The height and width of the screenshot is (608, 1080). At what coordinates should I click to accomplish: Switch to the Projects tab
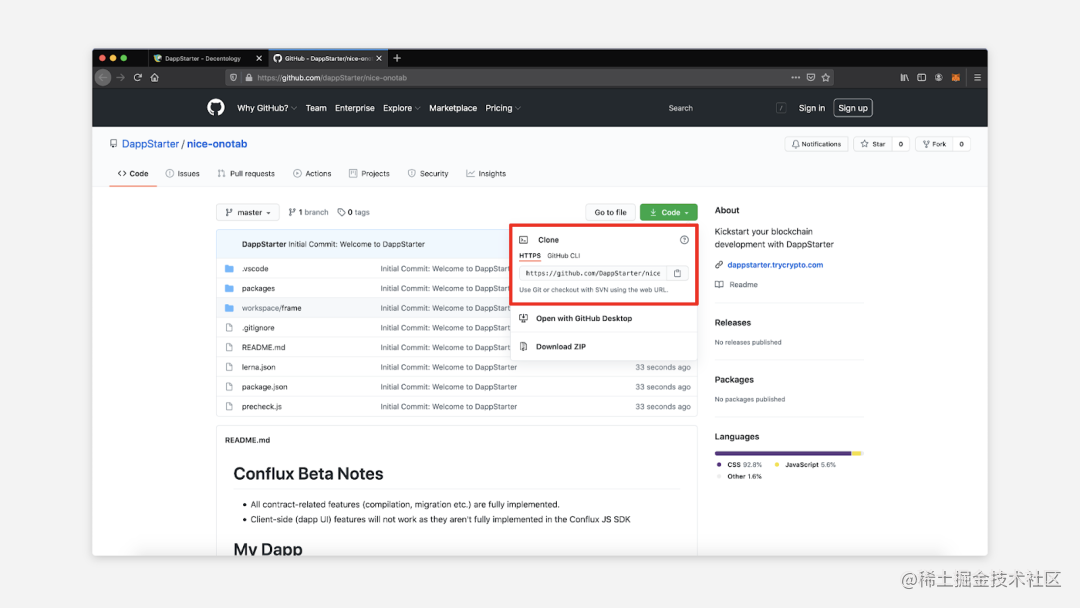pos(369,174)
